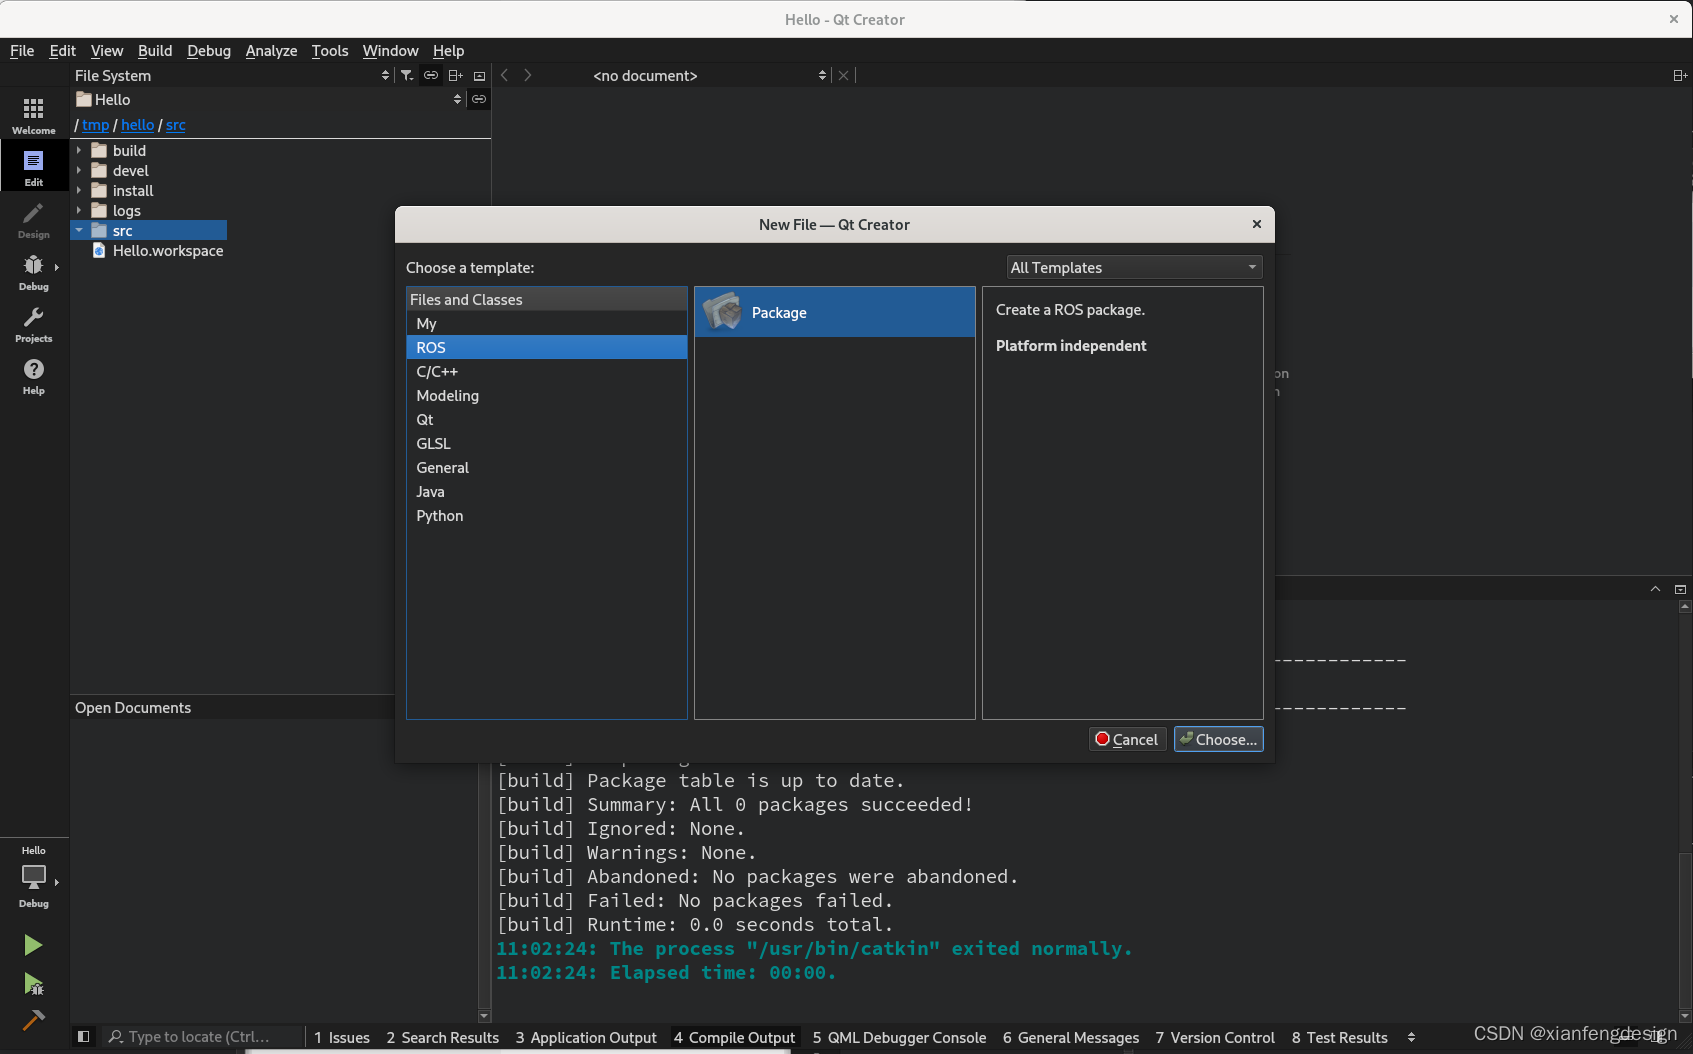Click the Type to locate field
Screen dimensions: 1693x1054
click(203, 1037)
